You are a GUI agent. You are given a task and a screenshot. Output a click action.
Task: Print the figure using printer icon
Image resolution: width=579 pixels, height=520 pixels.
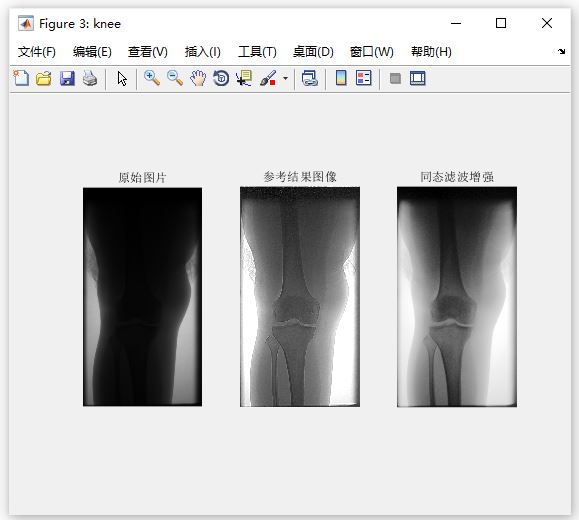tap(90, 78)
